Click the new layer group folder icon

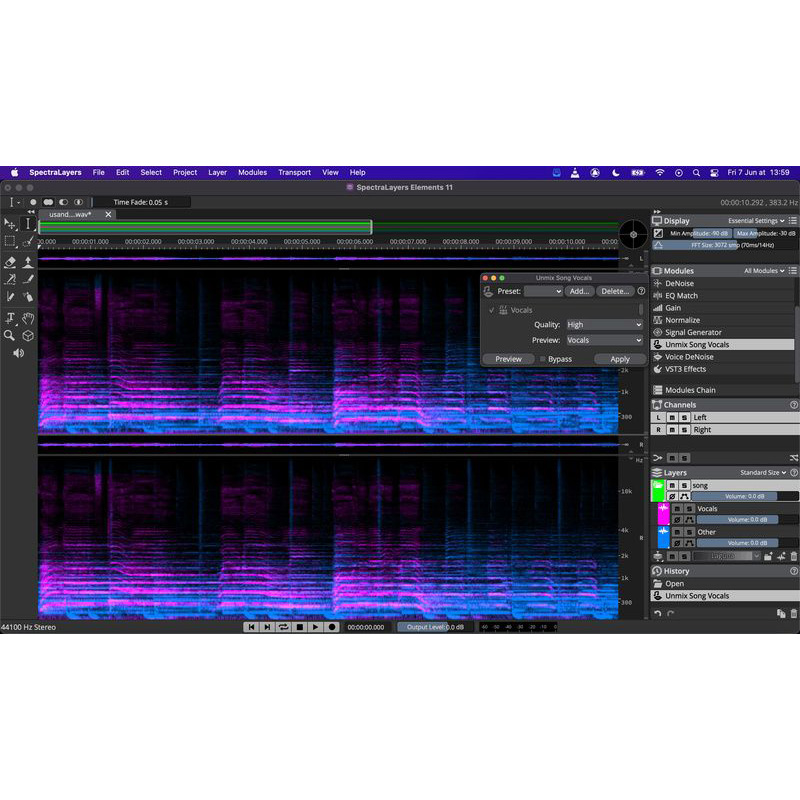pyautogui.click(x=768, y=556)
